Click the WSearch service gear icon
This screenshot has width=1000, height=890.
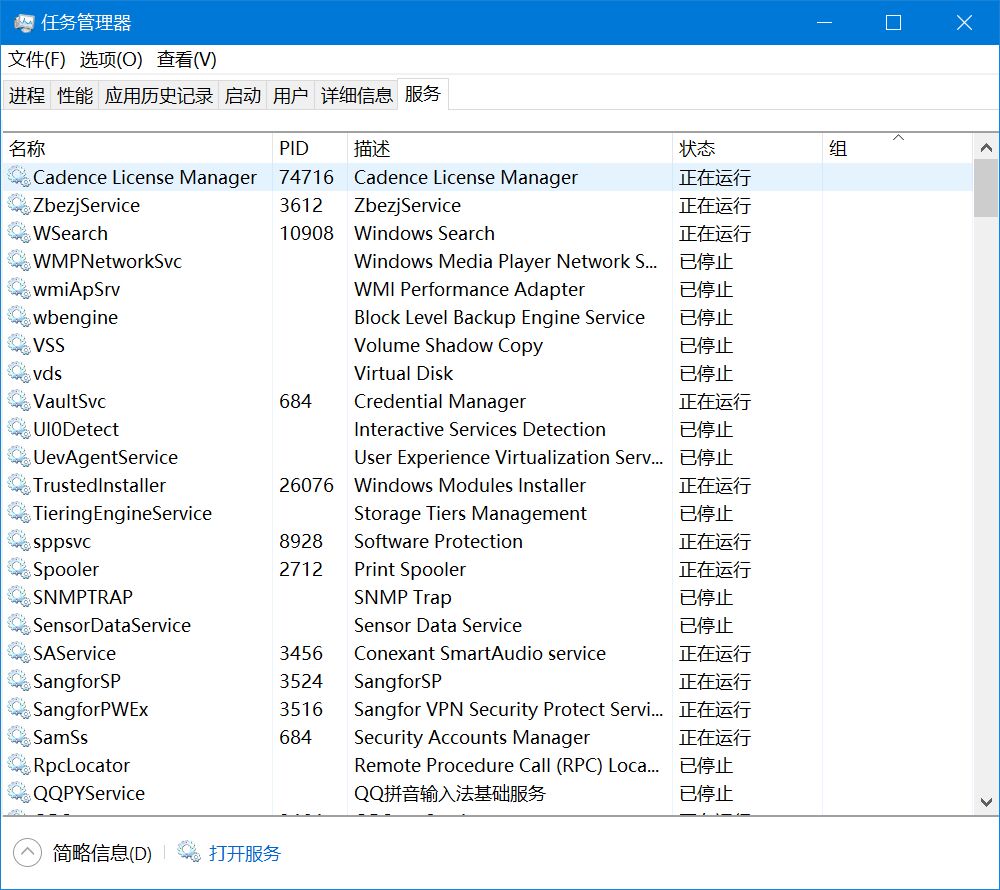point(18,233)
